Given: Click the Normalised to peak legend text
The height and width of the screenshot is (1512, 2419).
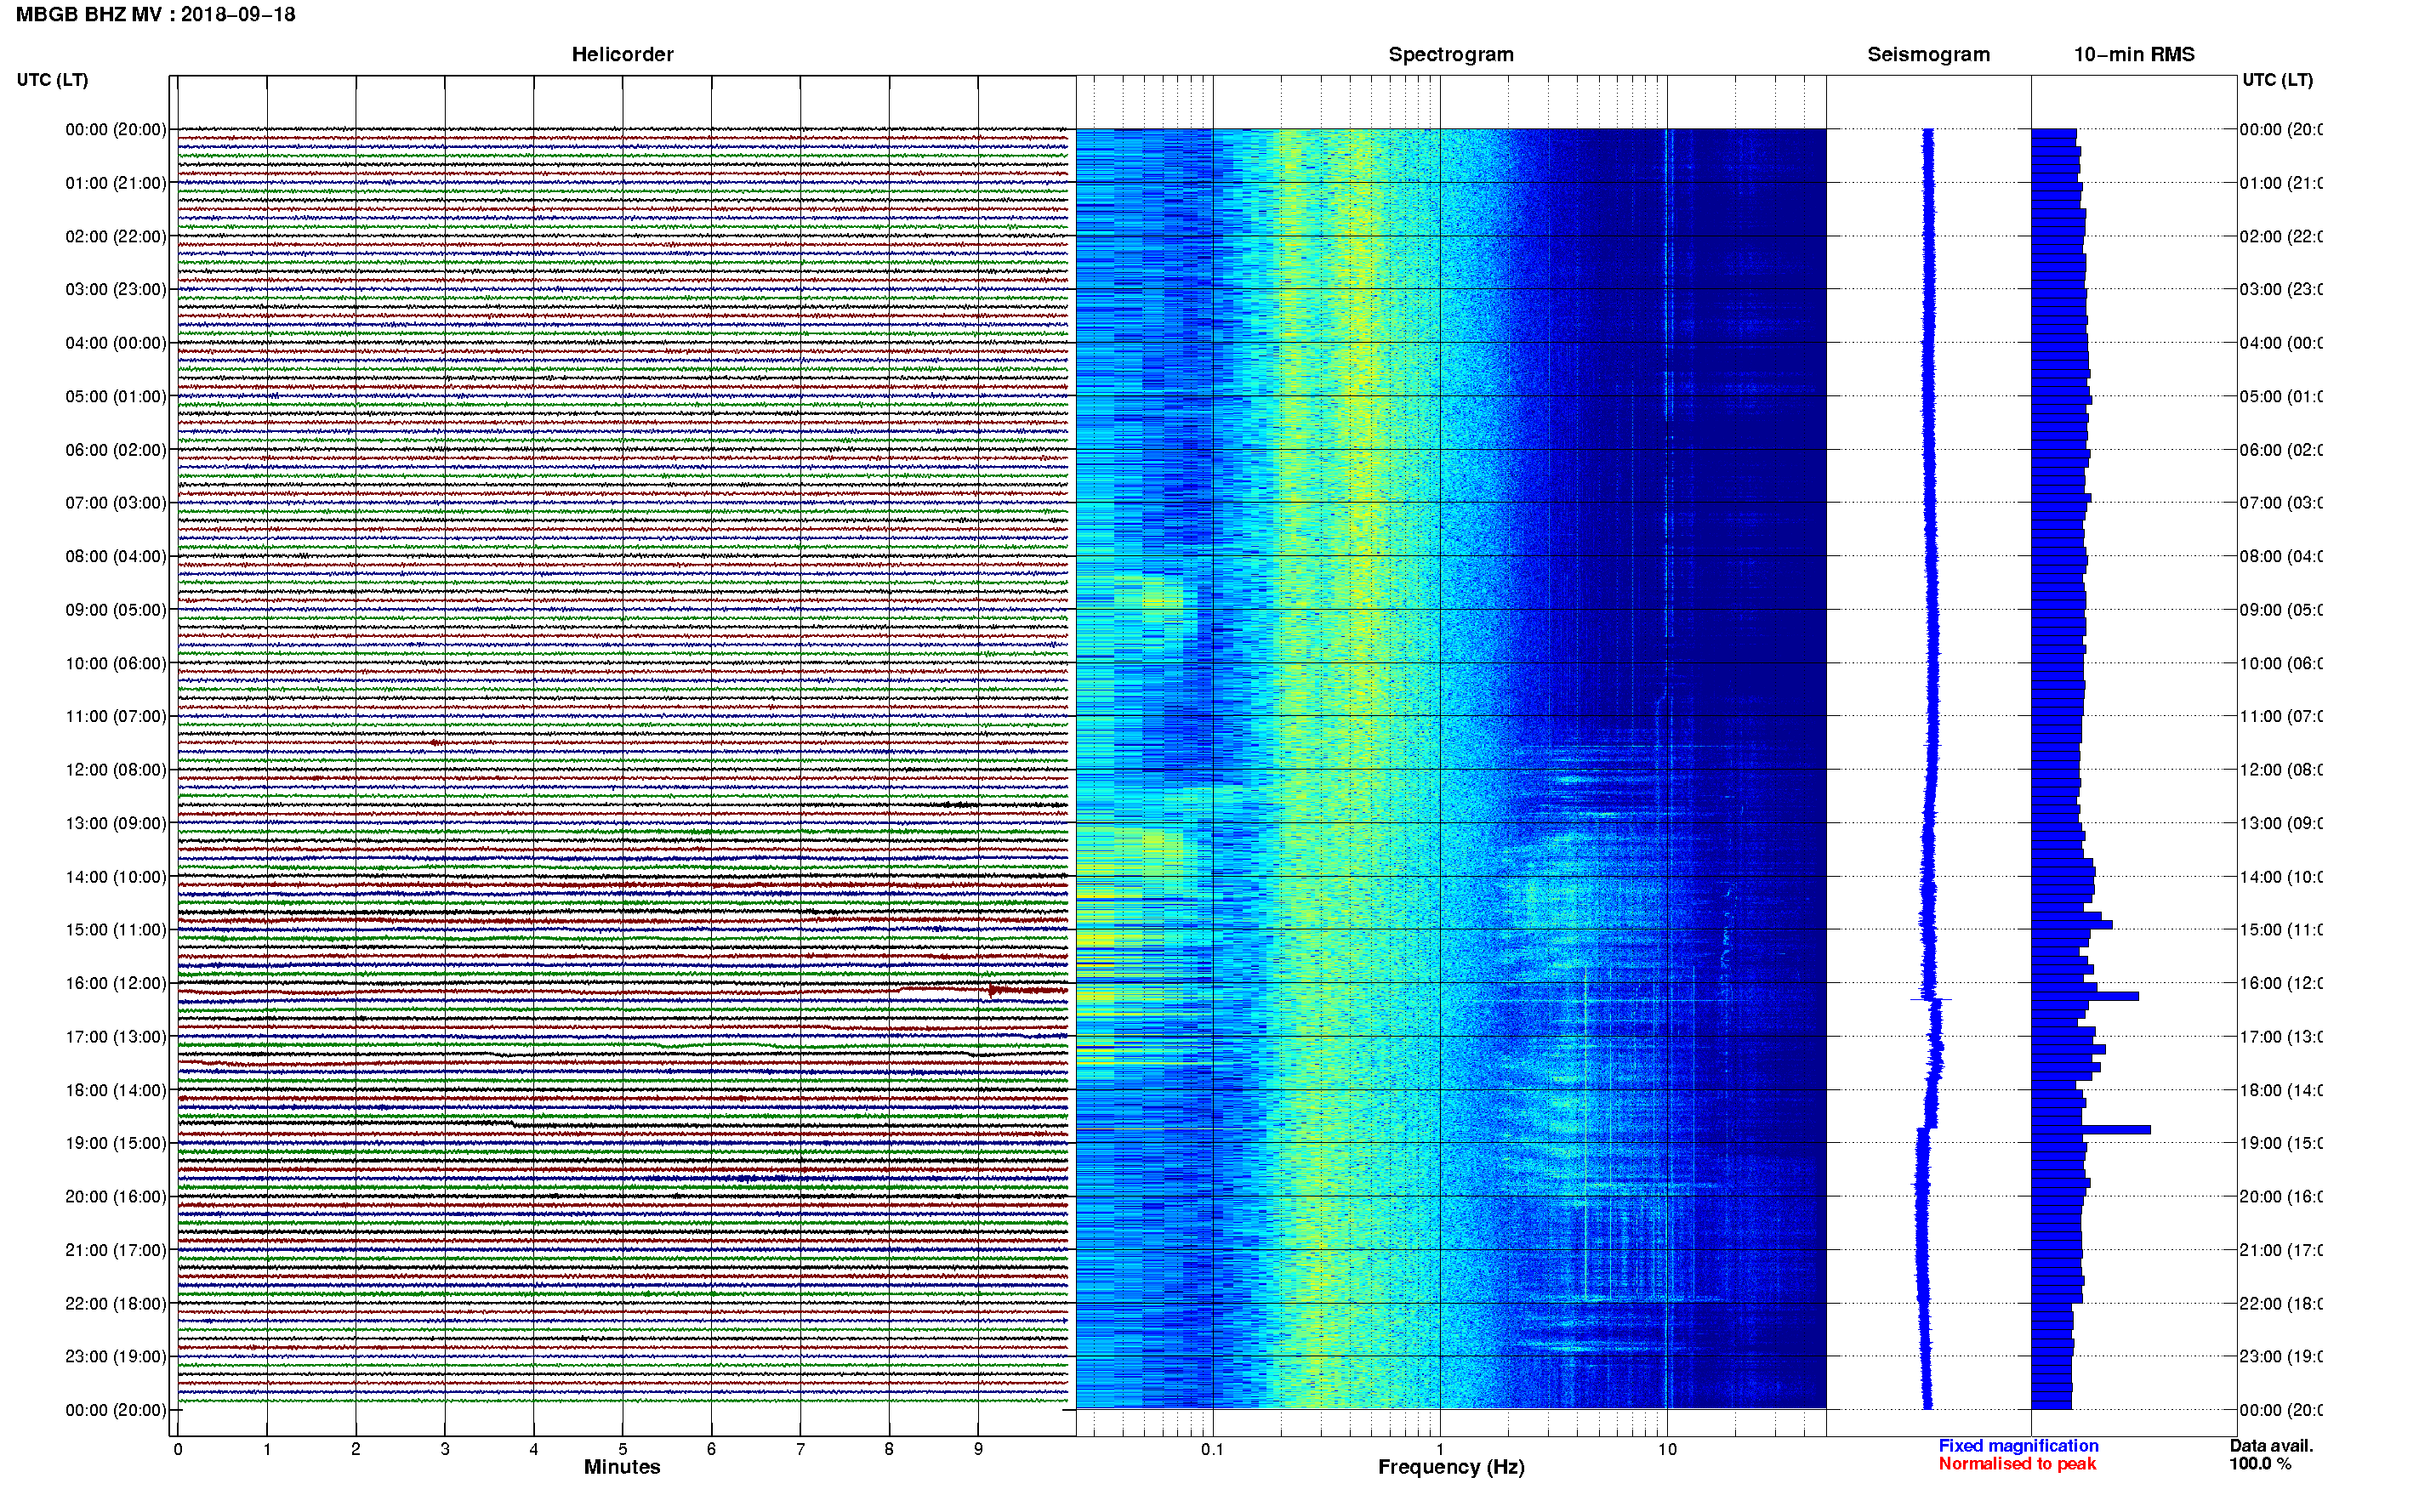Looking at the screenshot, I should click(2017, 1464).
